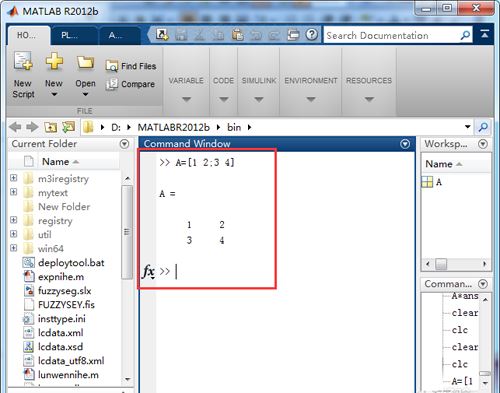Click Find Files
Viewport: 500px width, 393px height.
(131, 66)
